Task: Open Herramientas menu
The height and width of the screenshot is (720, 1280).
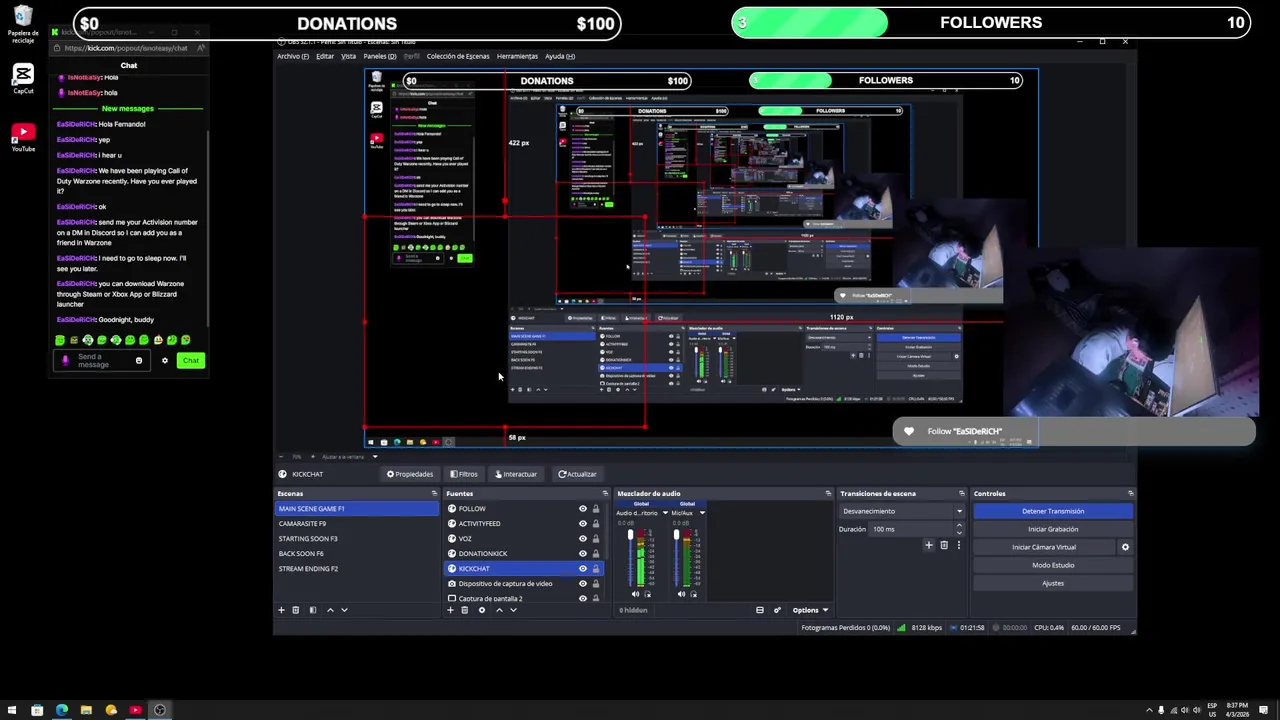Action: click(517, 56)
